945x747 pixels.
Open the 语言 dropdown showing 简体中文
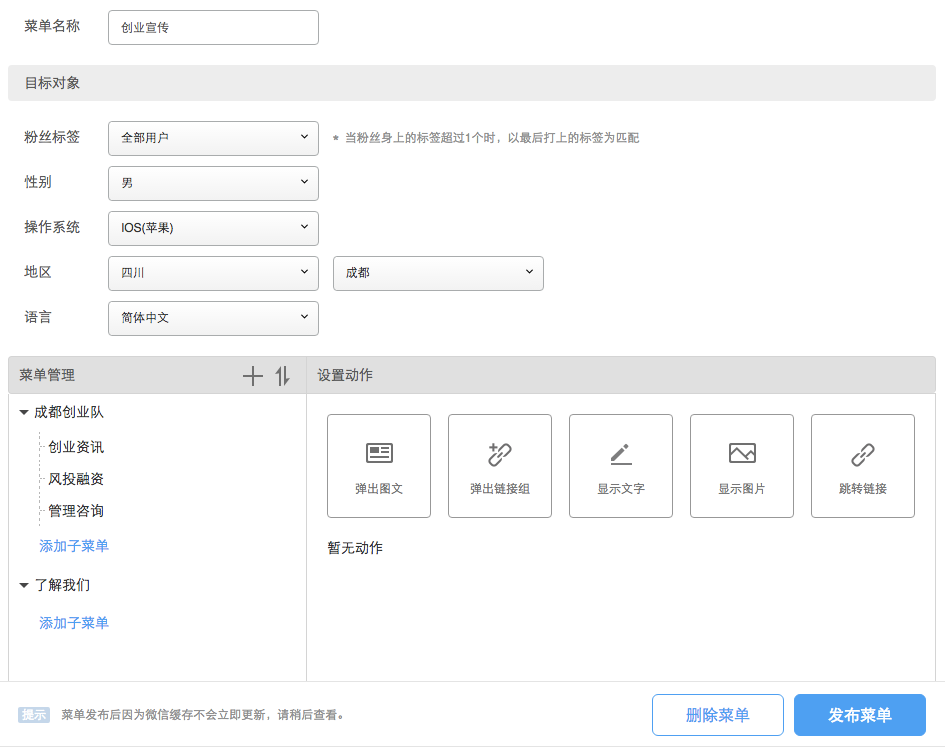[213, 318]
